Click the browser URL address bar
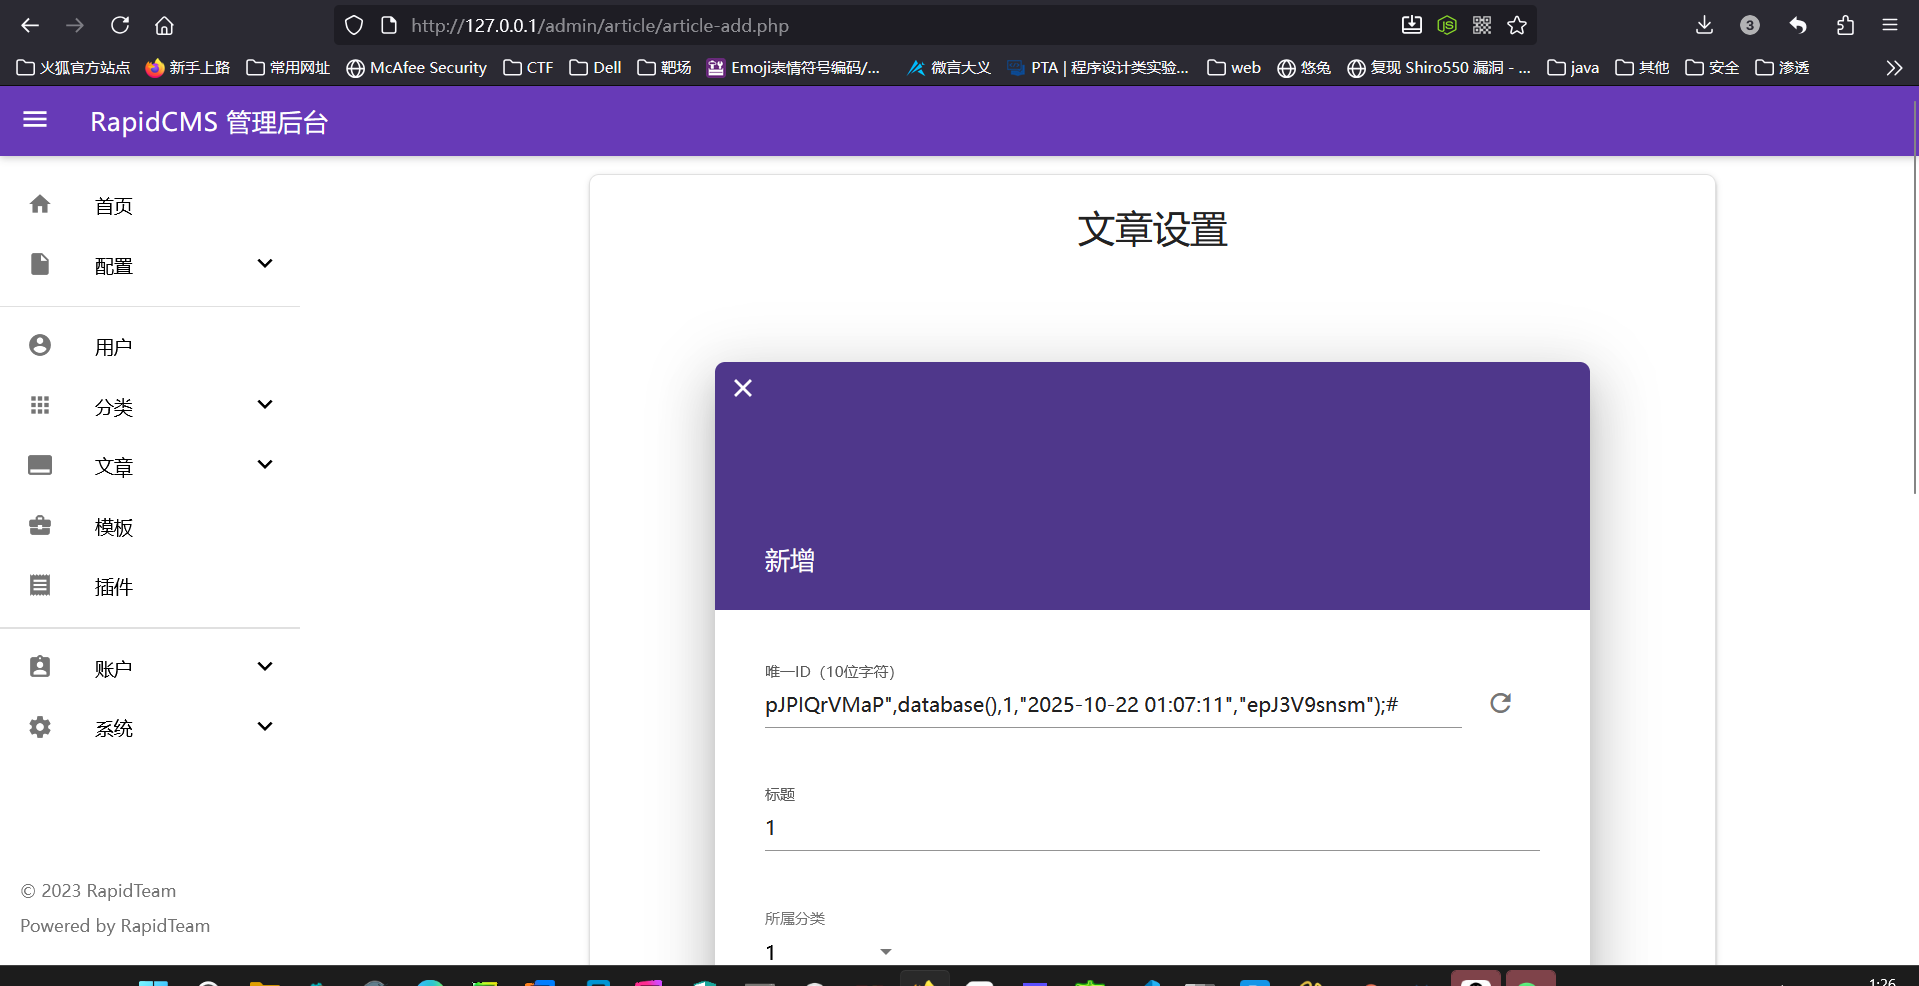The height and width of the screenshot is (986, 1919). (x=880, y=25)
